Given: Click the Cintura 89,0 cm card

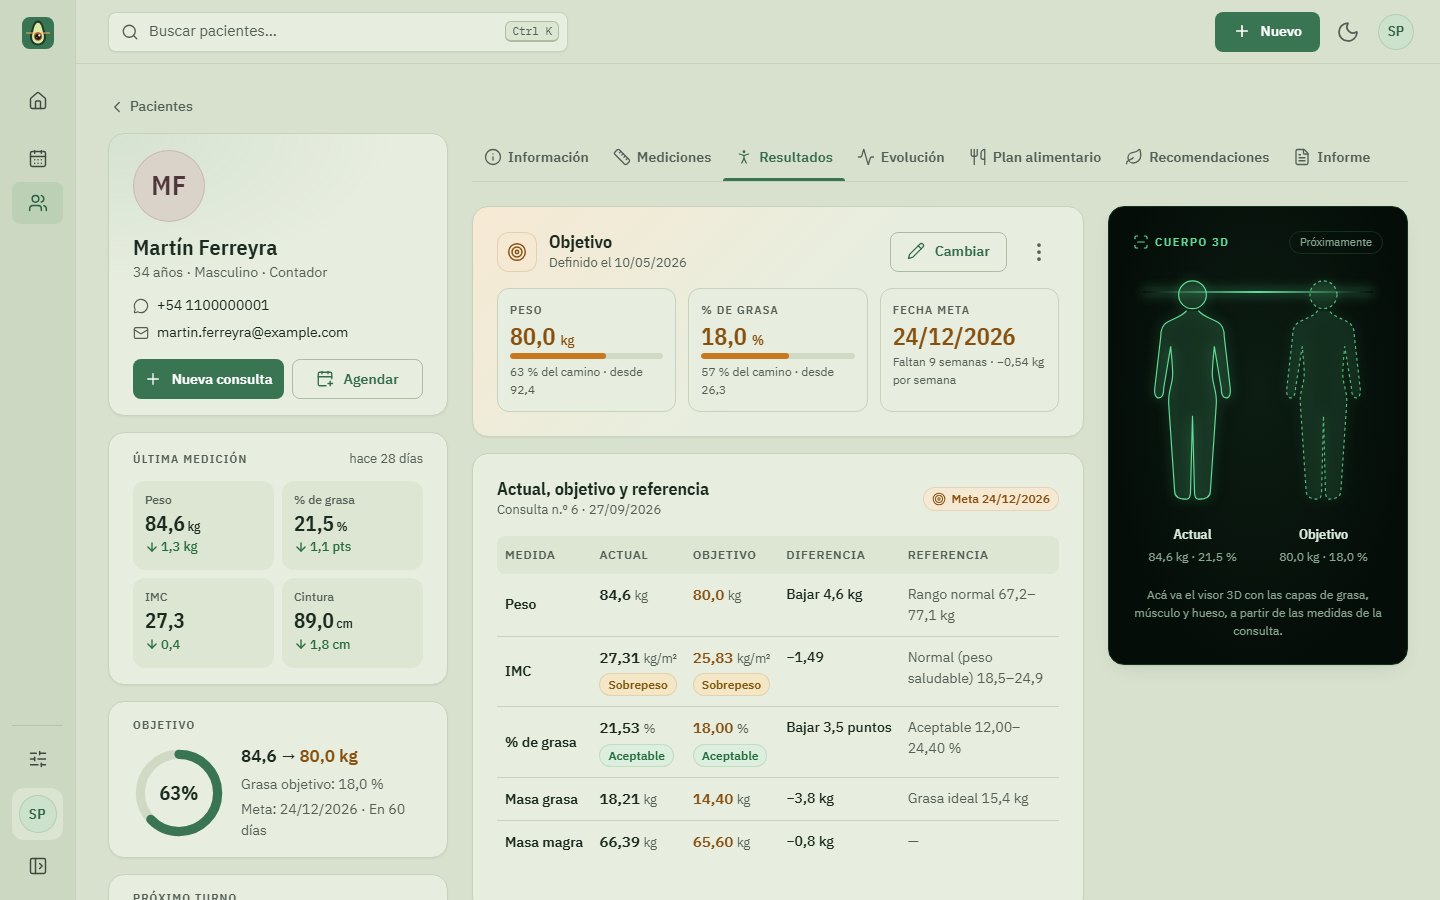Looking at the screenshot, I should [x=352, y=623].
